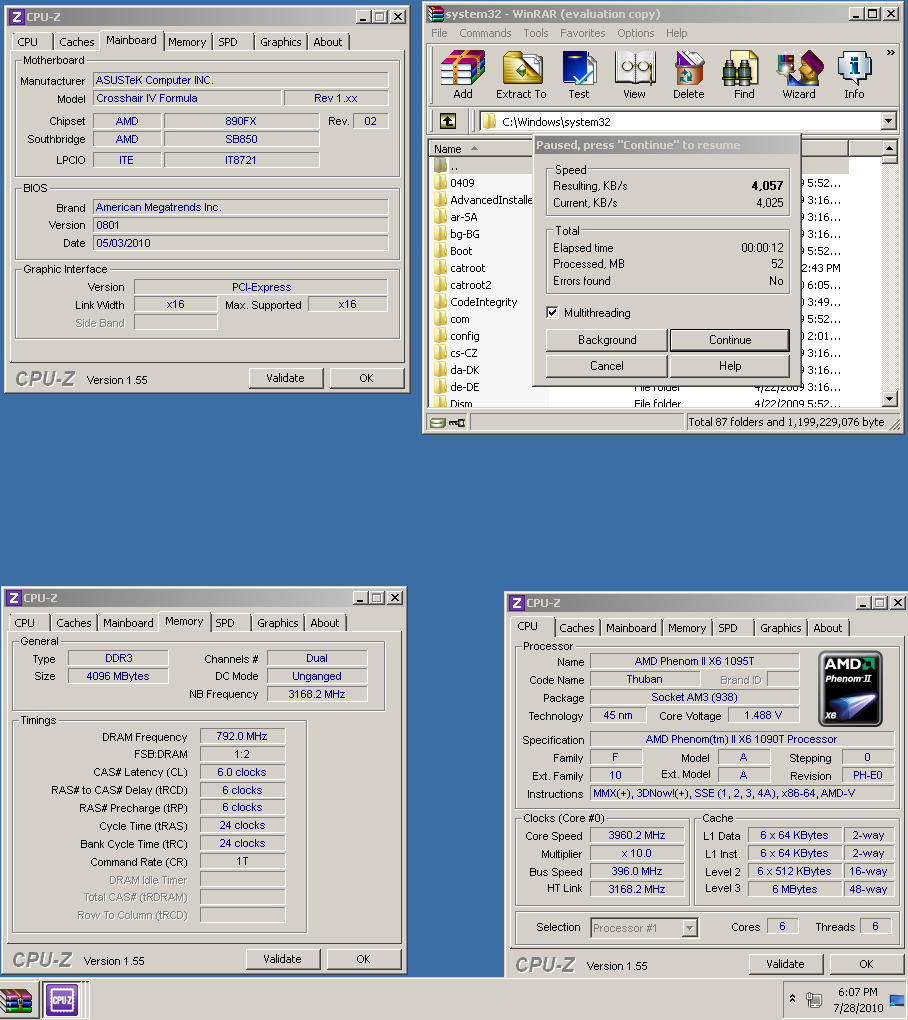
Task: Click Validate in the CPU tab window
Action: [x=785, y=964]
